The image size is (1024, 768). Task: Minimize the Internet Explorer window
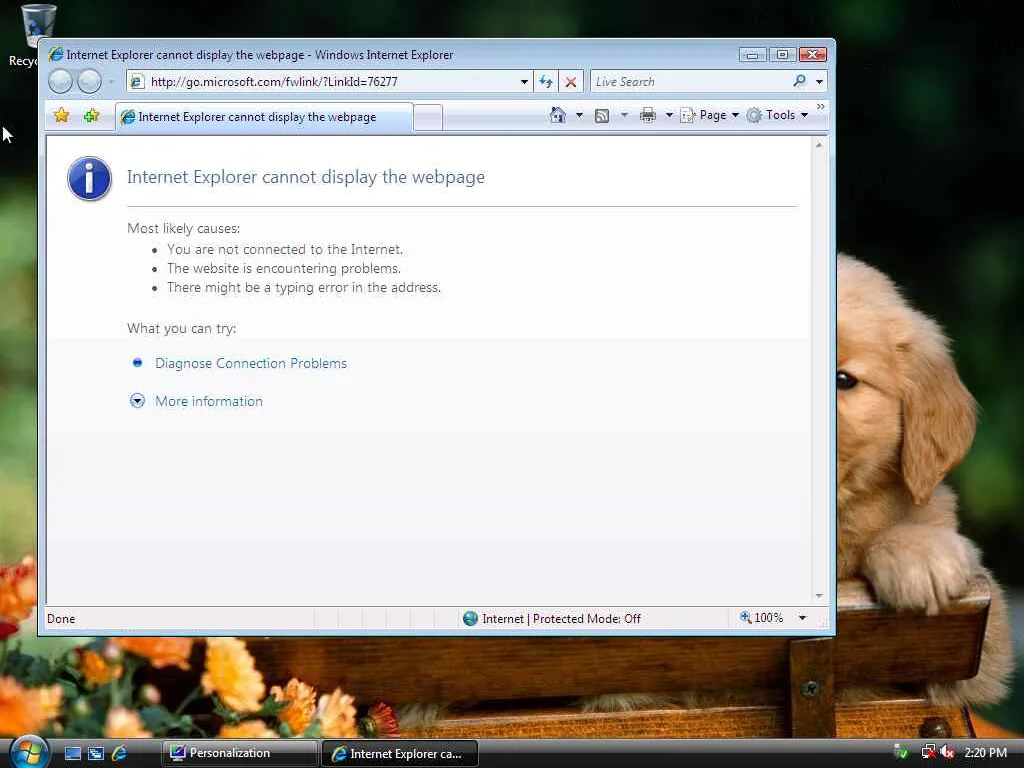pyautogui.click(x=752, y=55)
